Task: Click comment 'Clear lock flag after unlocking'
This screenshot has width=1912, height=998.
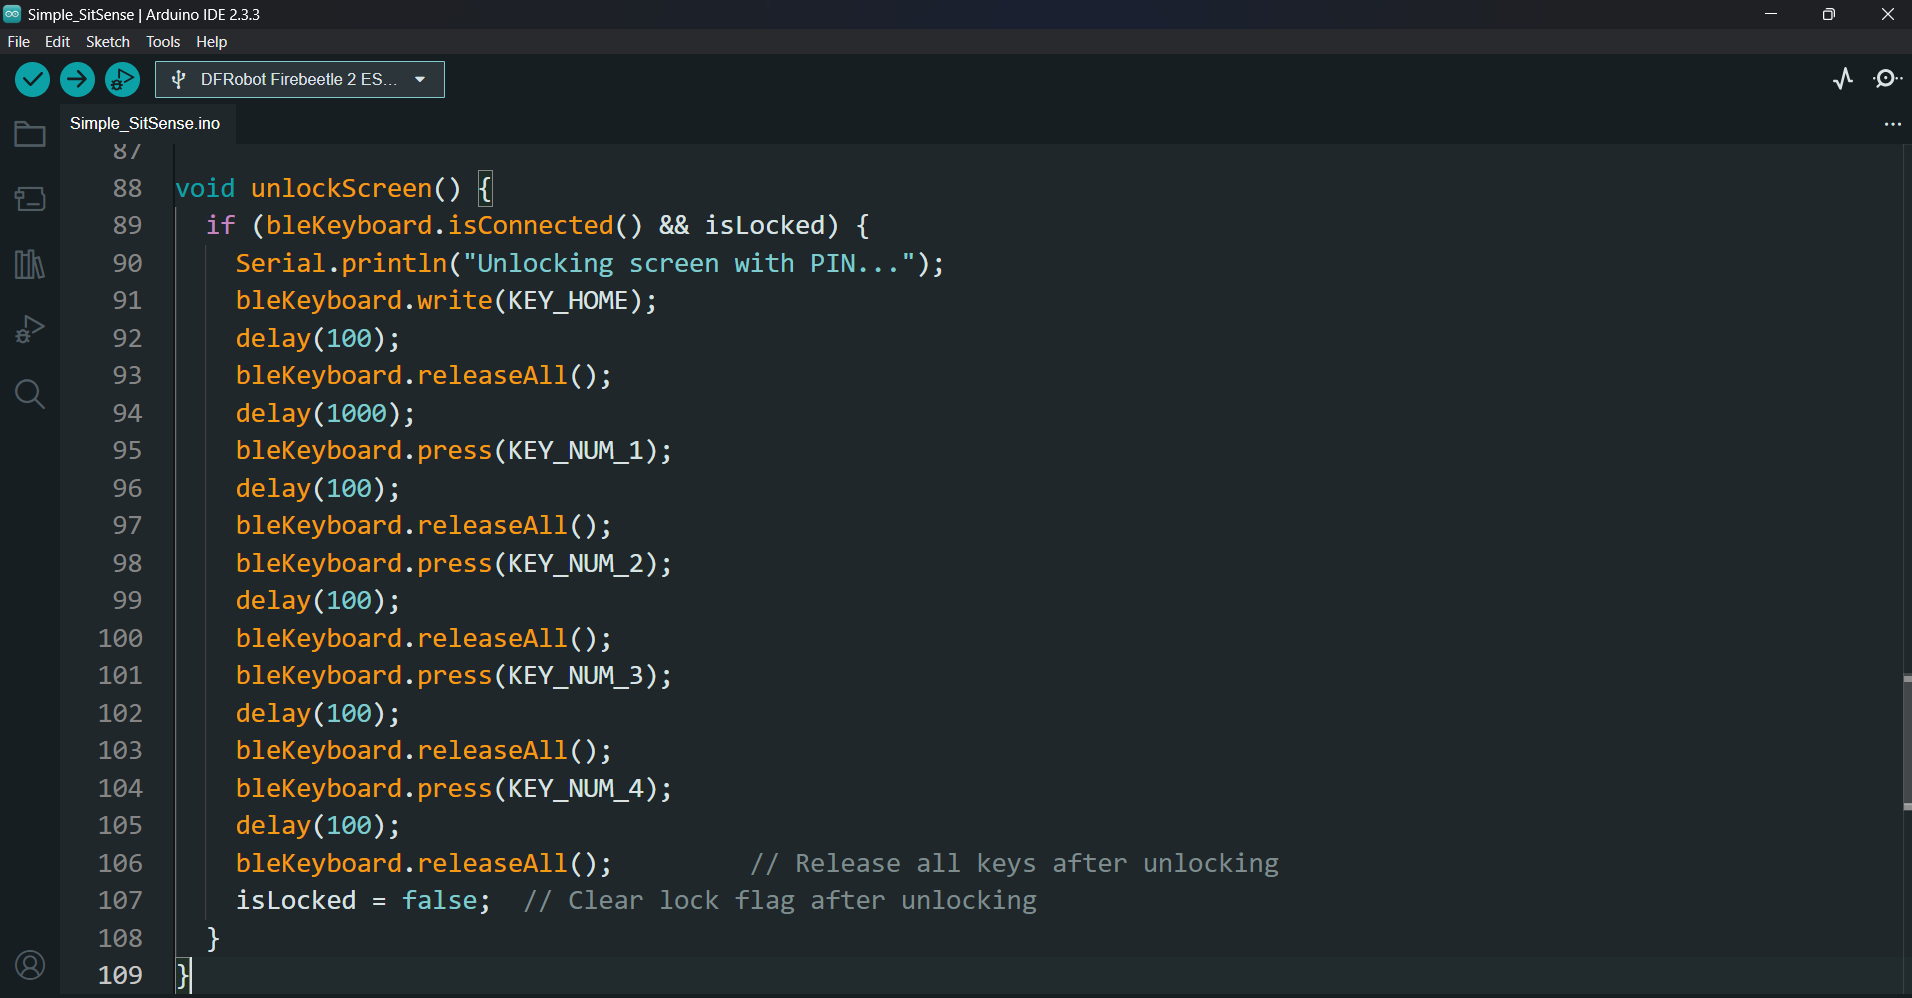Action: (803, 901)
